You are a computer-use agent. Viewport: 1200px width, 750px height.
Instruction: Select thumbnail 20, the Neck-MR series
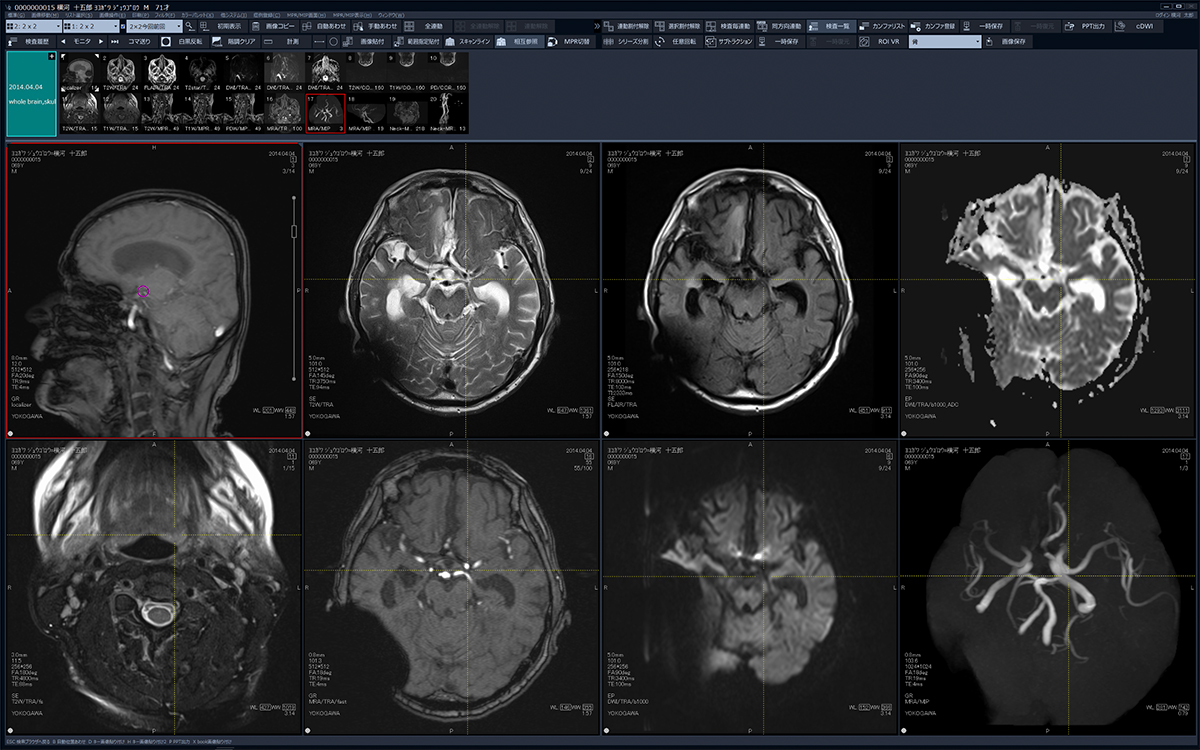[447, 114]
